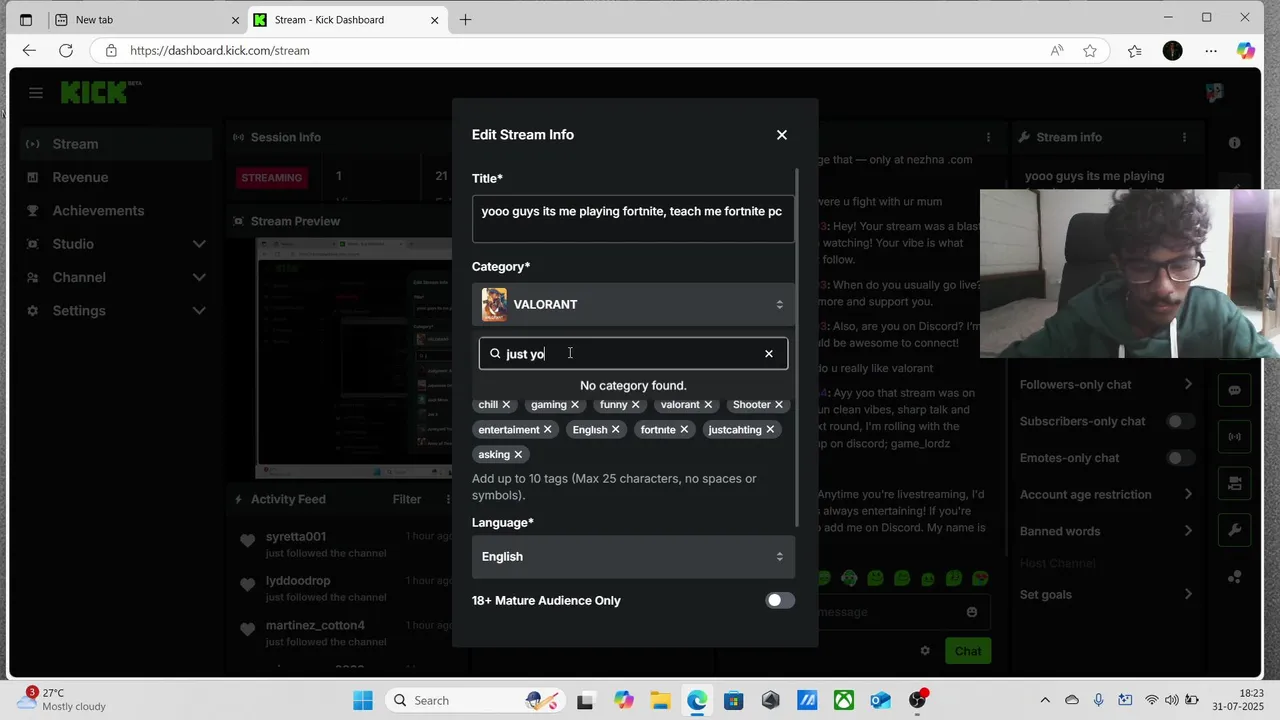The width and height of the screenshot is (1280, 720).
Task: Open emoji picker in message box
Action: coord(972,612)
